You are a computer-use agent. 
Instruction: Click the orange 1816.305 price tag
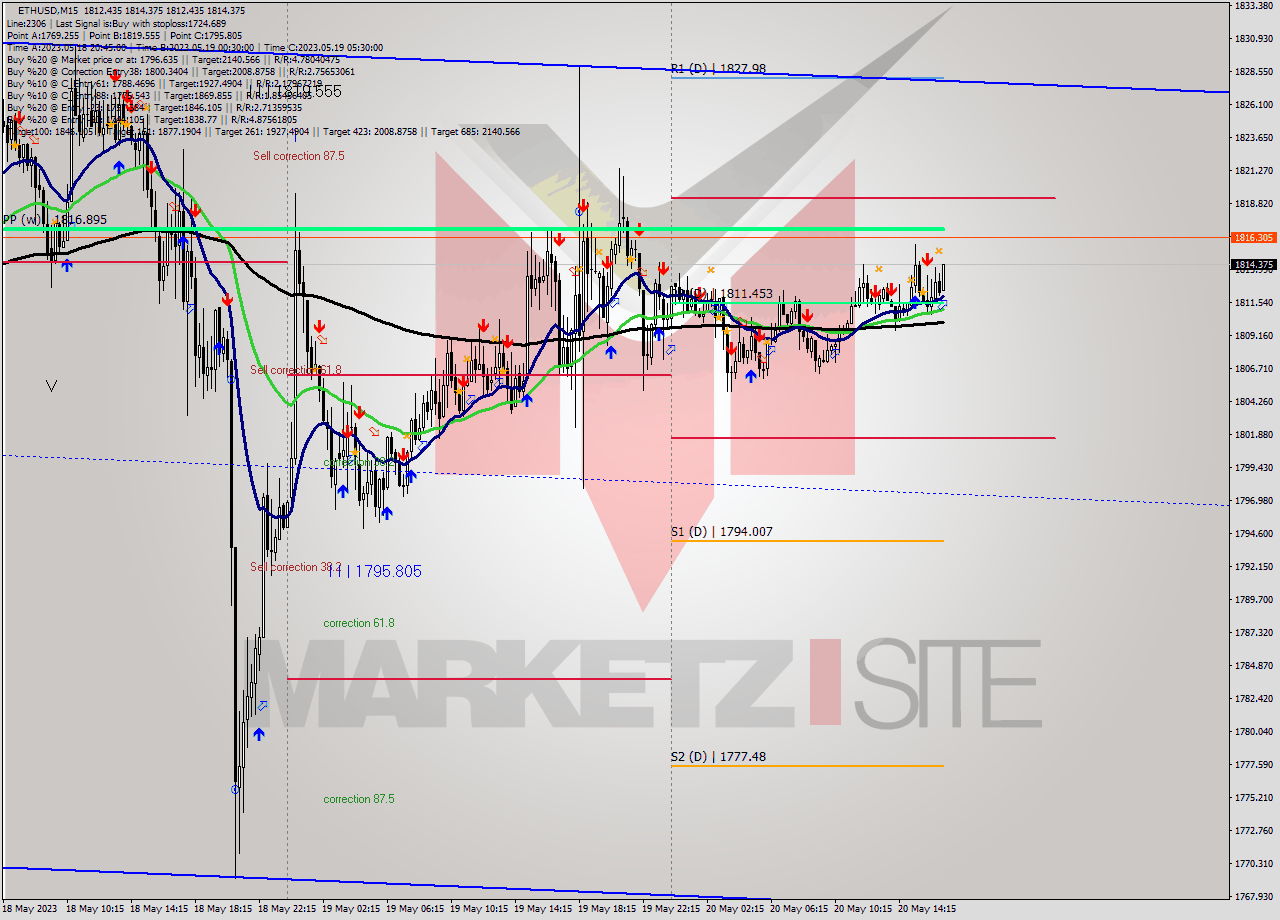click(x=1253, y=238)
